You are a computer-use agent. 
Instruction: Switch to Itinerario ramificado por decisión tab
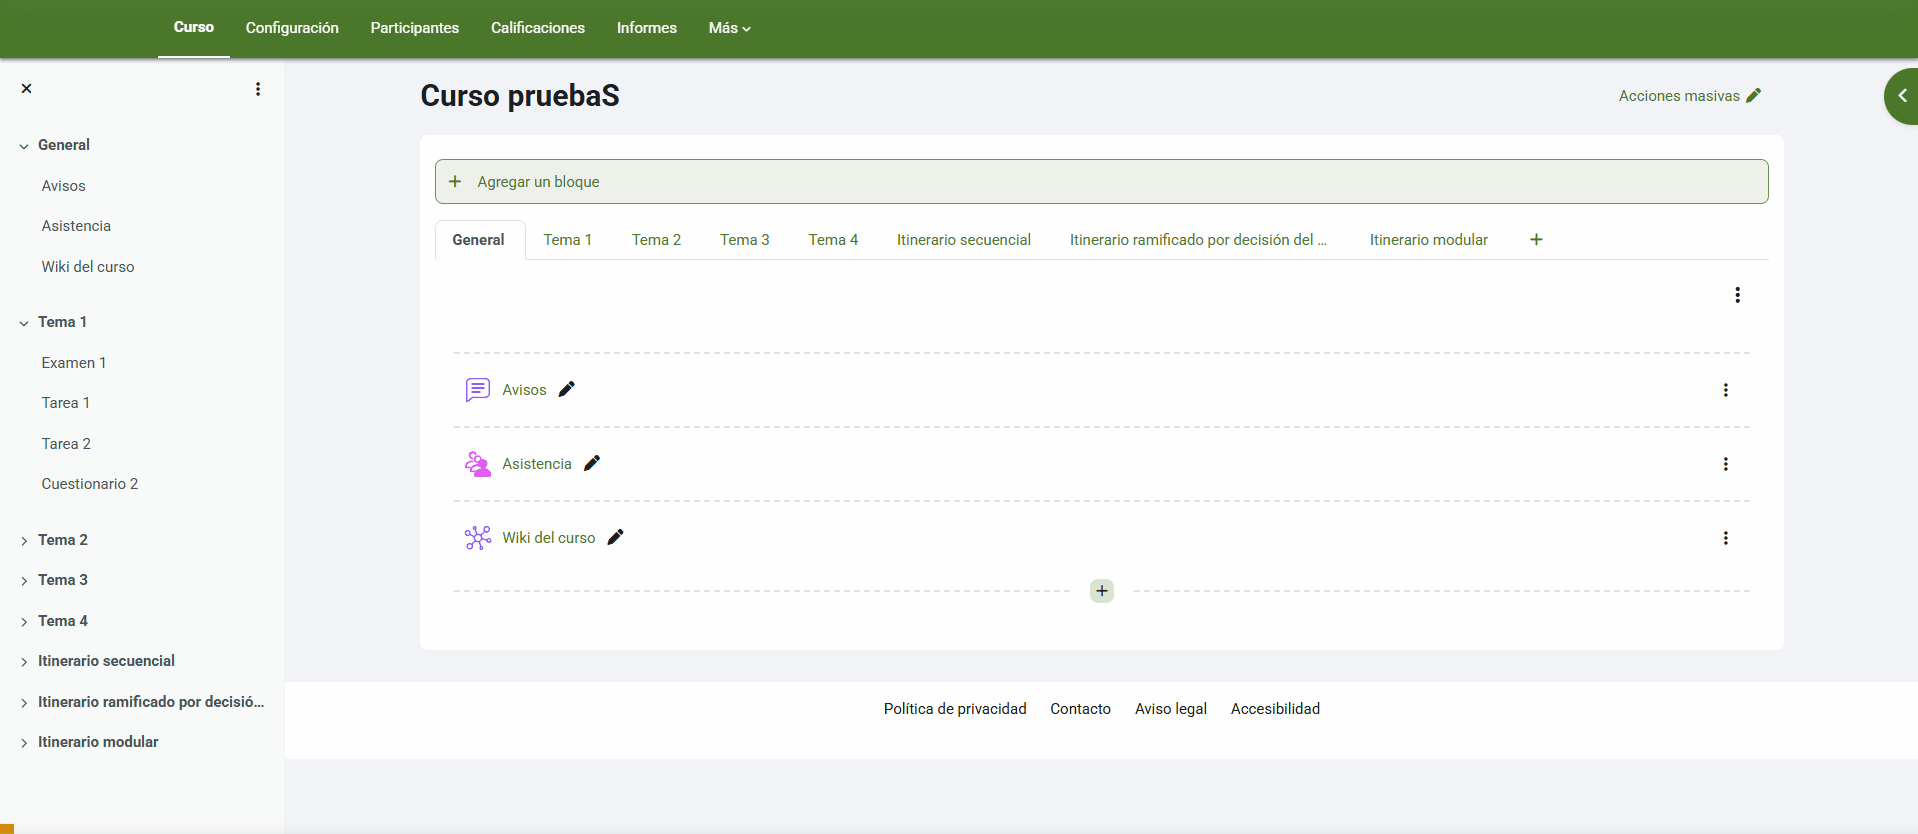tap(1198, 240)
